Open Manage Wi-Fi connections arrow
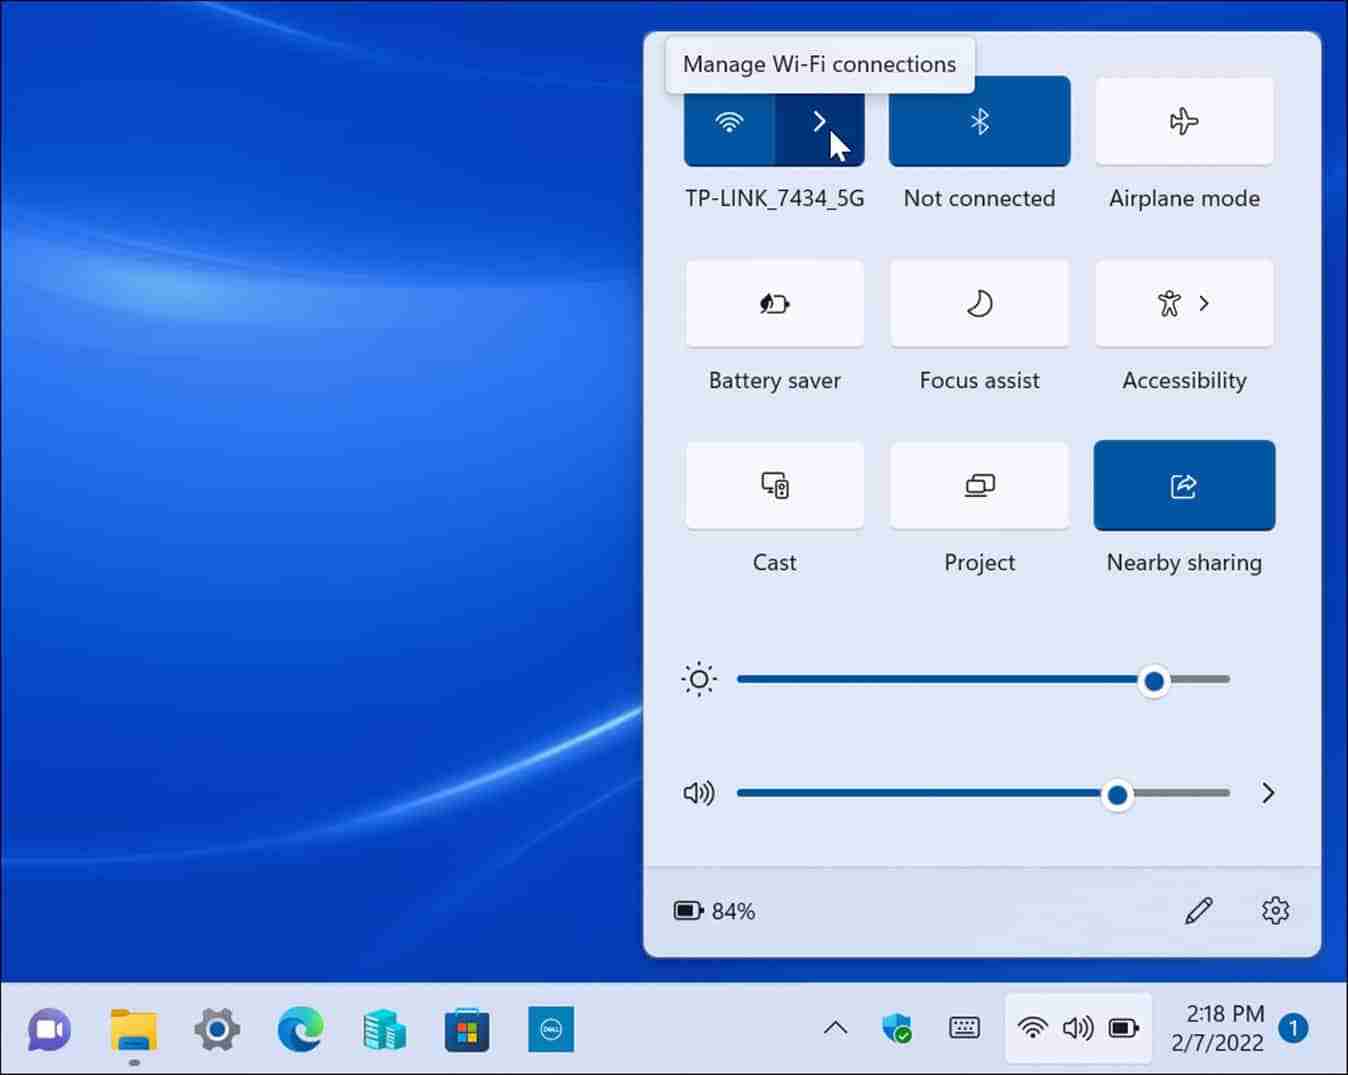The height and width of the screenshot is (1075, 1348). tap(819, 122)
